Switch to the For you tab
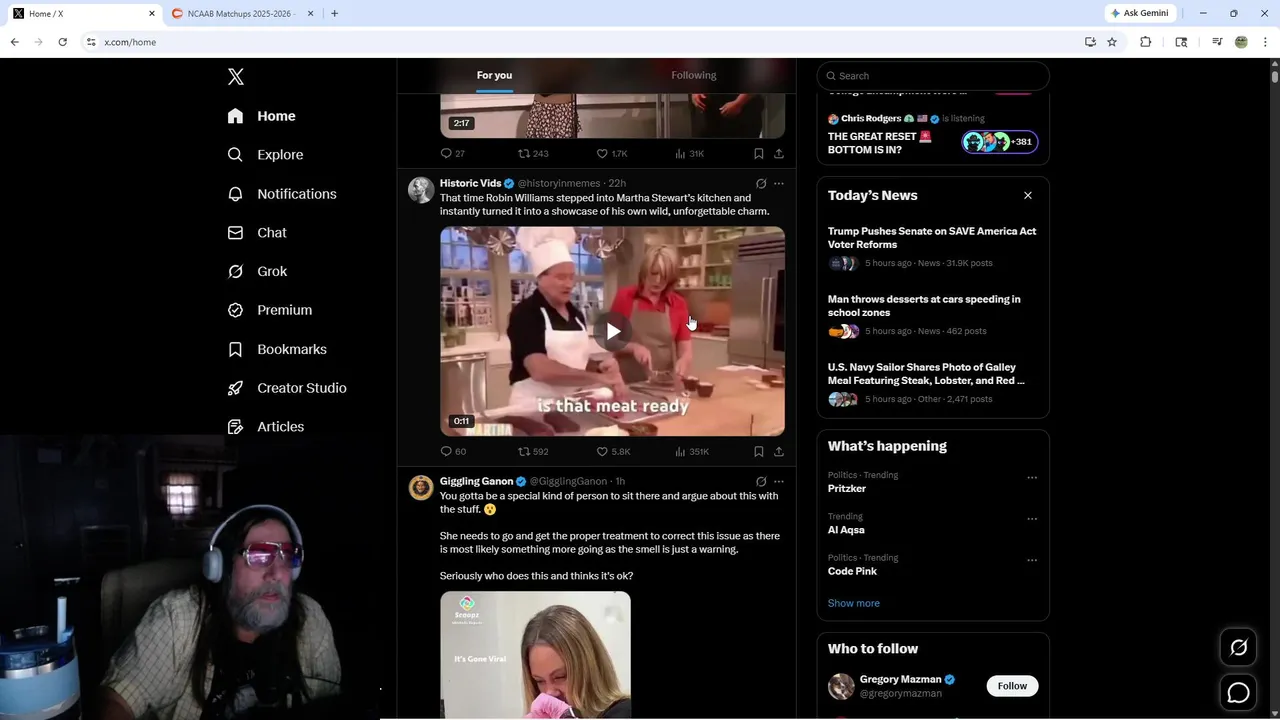This screenshot has width=1280, height=720. click(x=494, y=75)
